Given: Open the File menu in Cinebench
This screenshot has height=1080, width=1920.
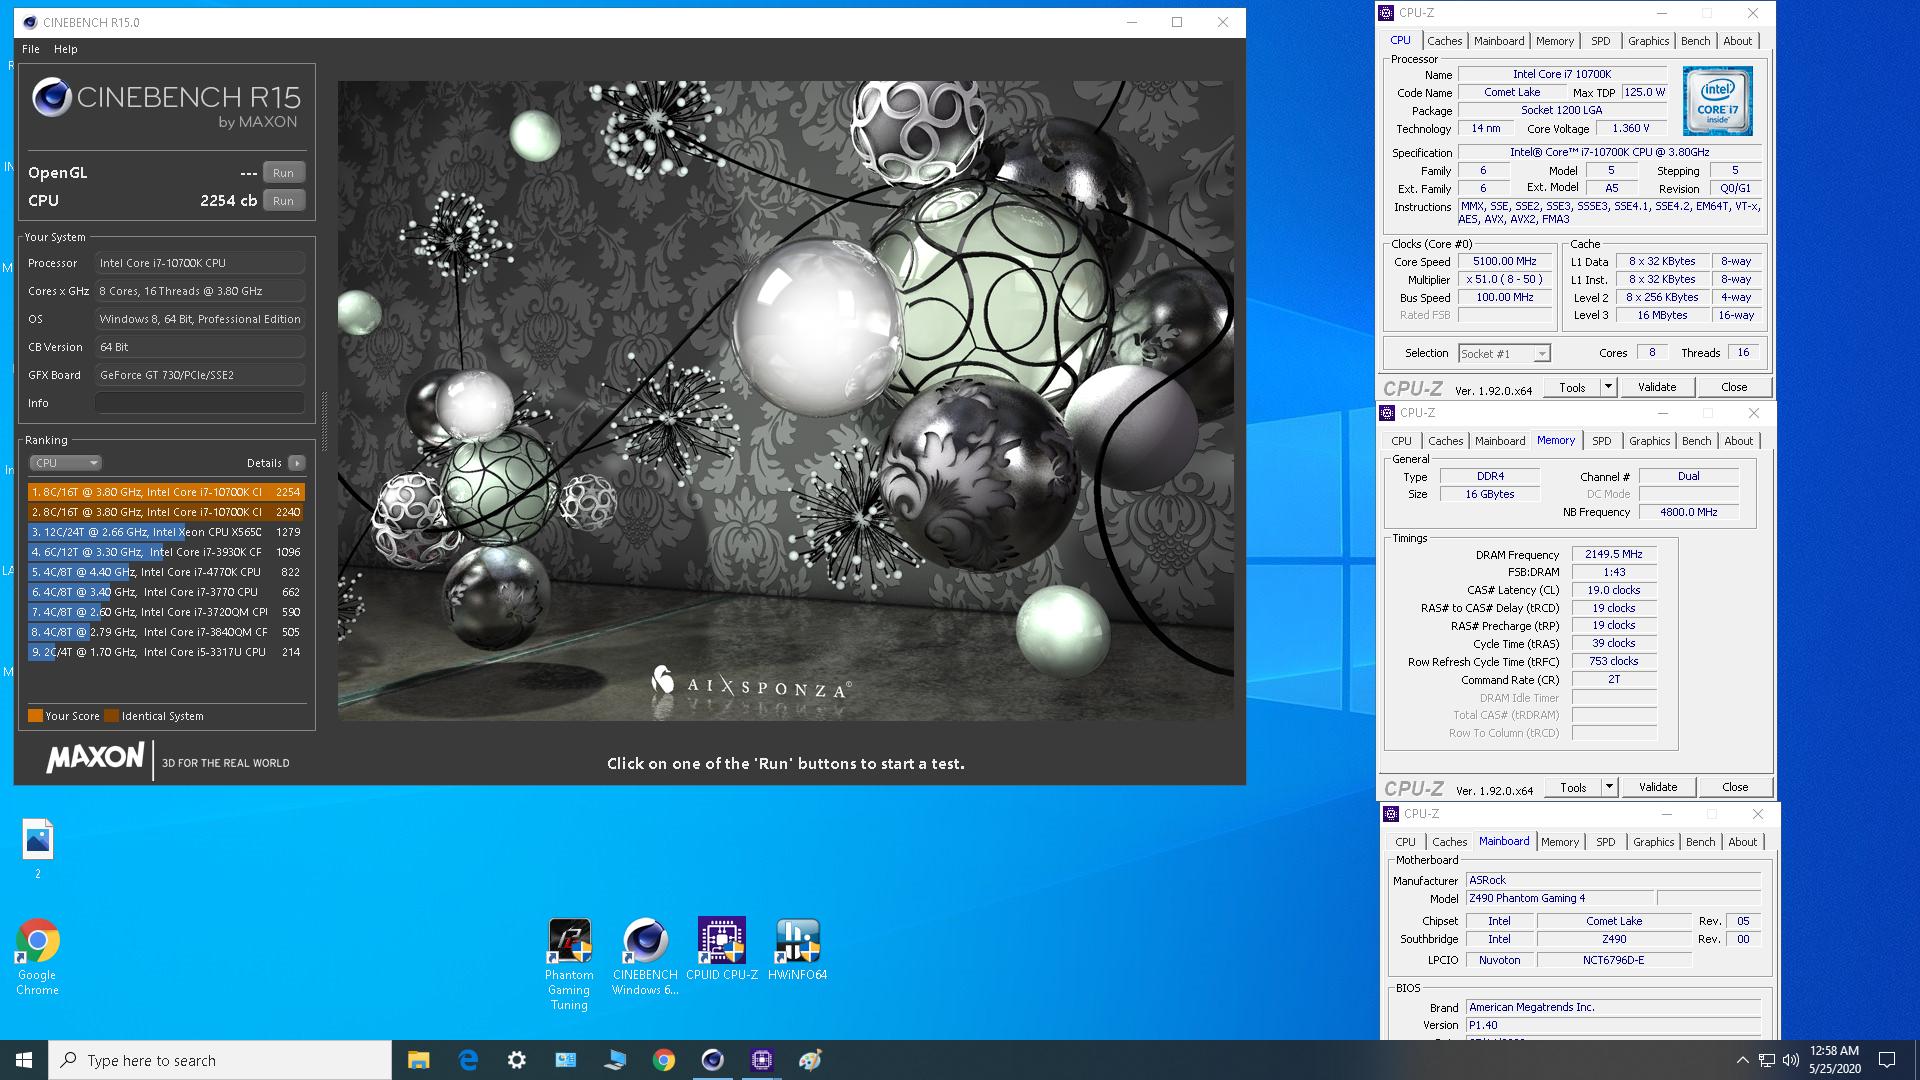Looking at the screenshot, I should (31, 49).
